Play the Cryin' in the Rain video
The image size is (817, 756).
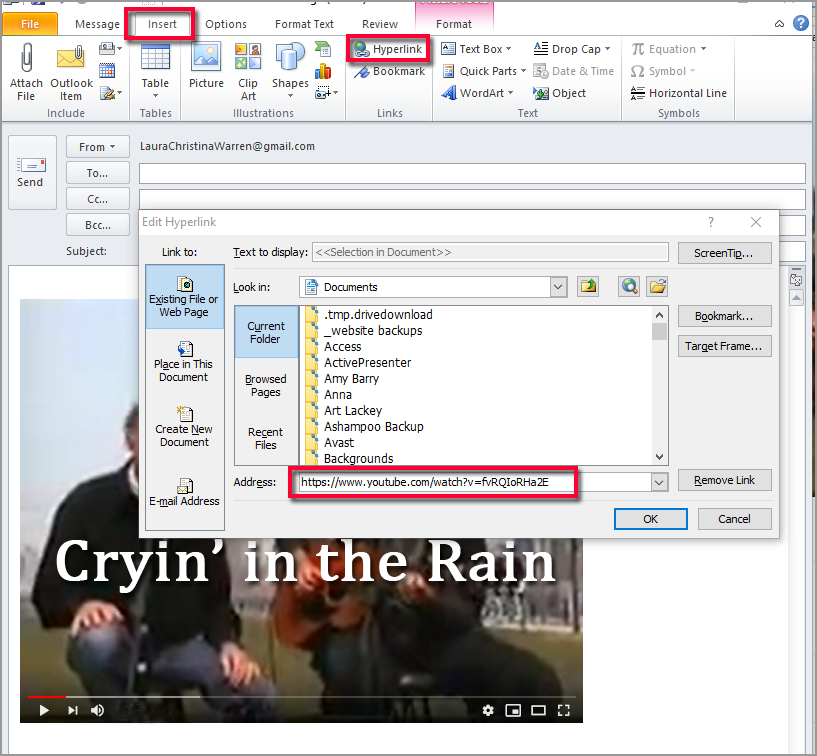point(44,710)
